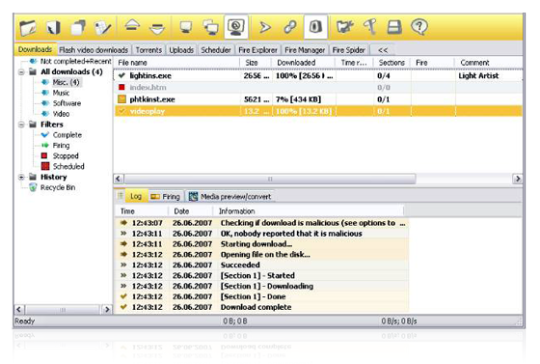Click the floppy disk save icon
540x364 pixels.
coord(394,27)
